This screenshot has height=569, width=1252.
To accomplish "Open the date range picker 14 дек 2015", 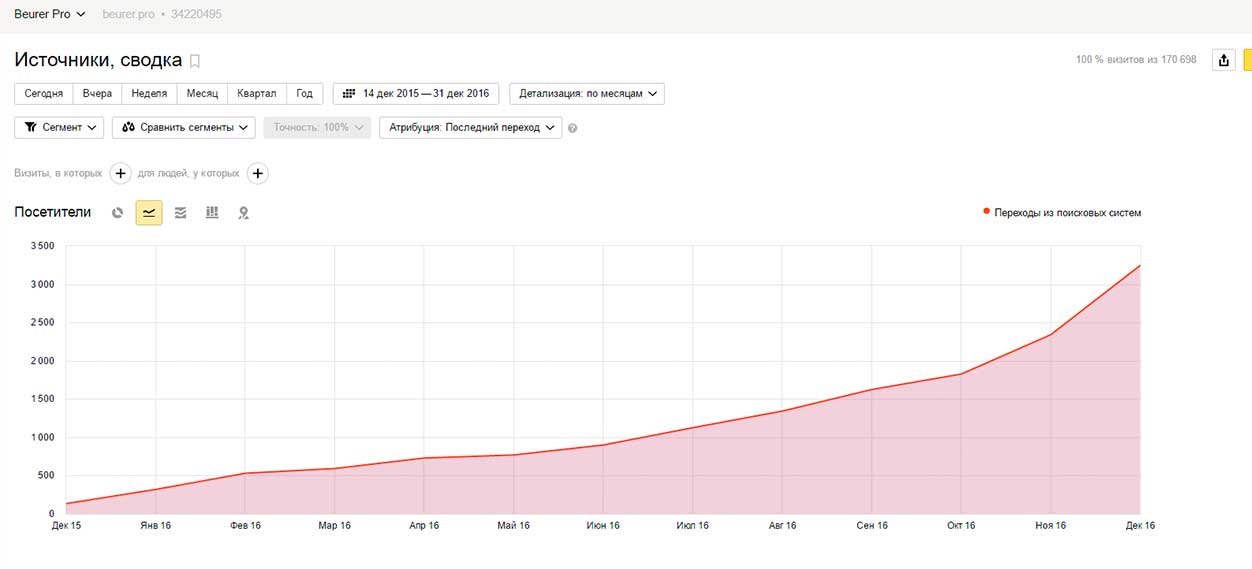I will coord(416,94).
